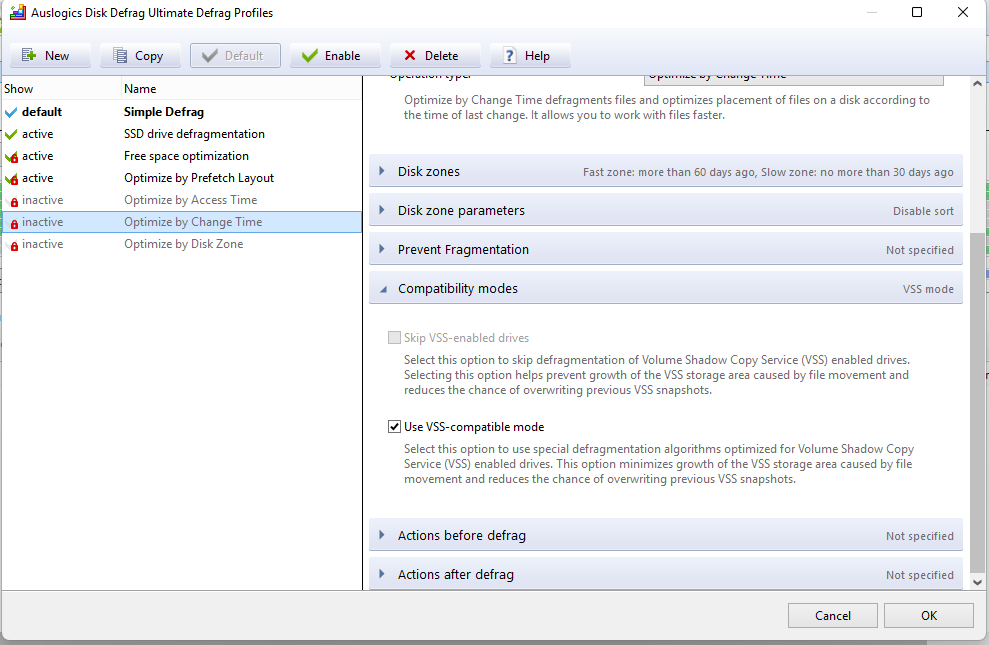Screen dimensions: 989x645
Task: Expand the Actions after defrag section
Action: pyautogui.click(x=665, y=574)
